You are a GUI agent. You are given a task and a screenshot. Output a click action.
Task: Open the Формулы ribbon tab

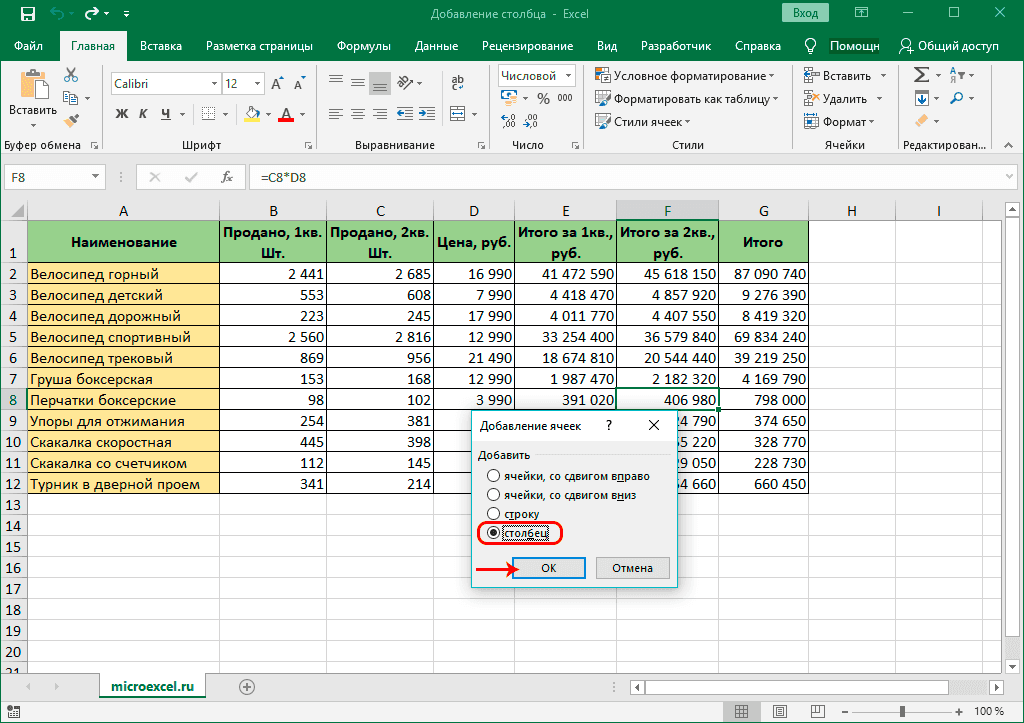tap(363, 45)
